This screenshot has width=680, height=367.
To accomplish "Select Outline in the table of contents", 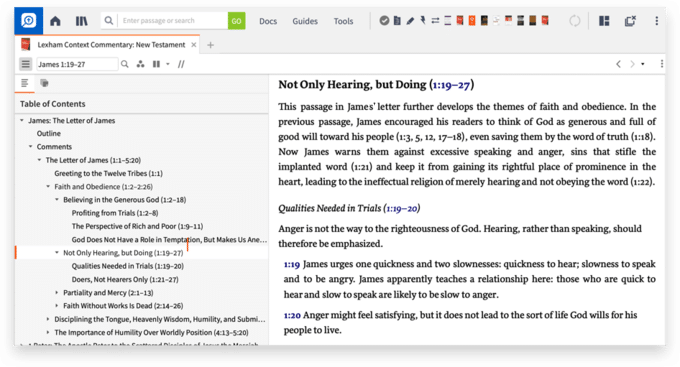I will pyautogui.click(x=49, y=133).
